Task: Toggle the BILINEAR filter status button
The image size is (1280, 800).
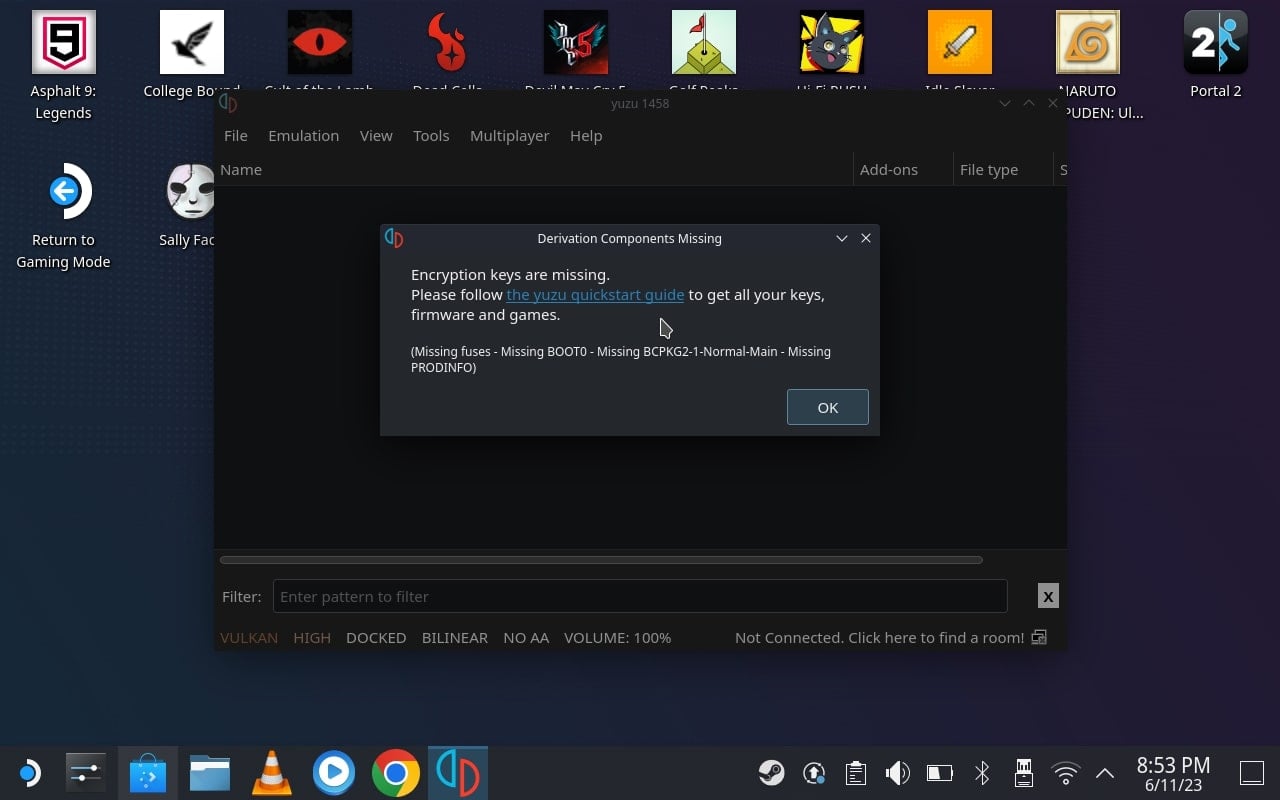Action: pyautogui.click(x=455, y=637)
